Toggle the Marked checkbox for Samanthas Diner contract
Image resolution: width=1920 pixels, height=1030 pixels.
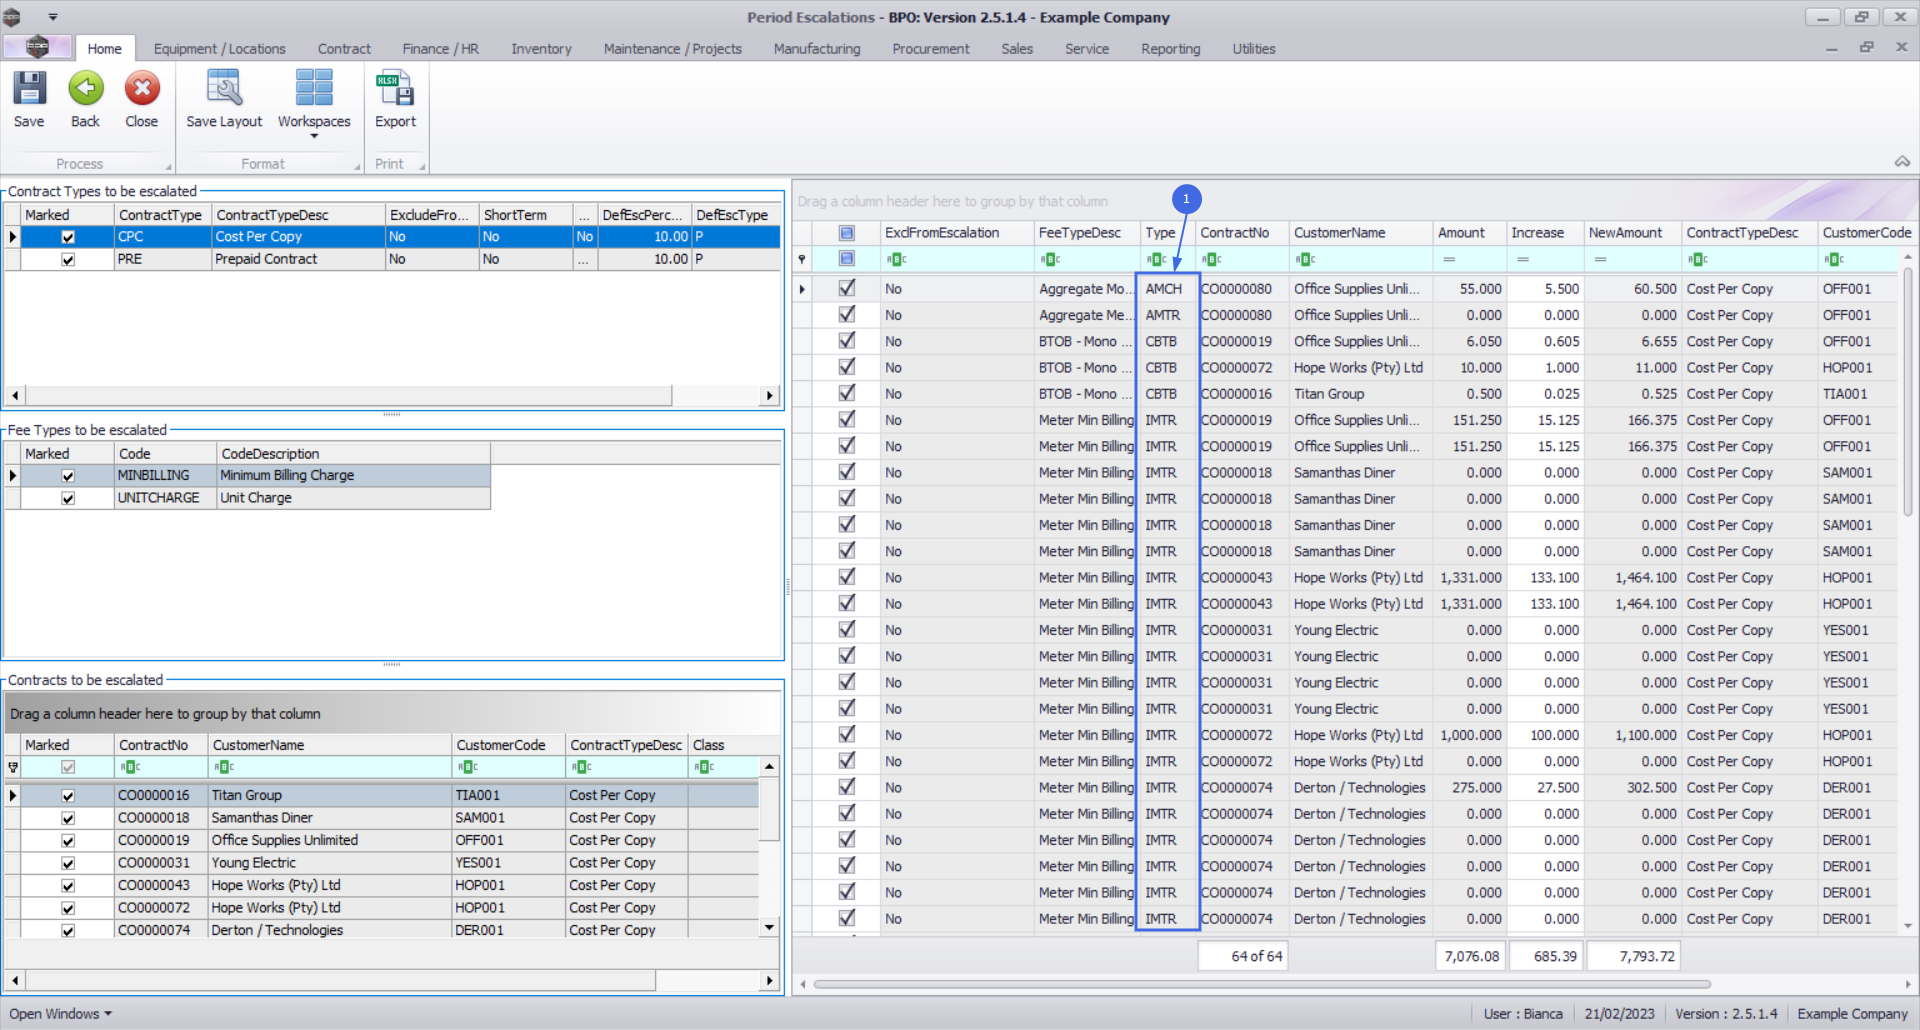click(x=68, y=818)
